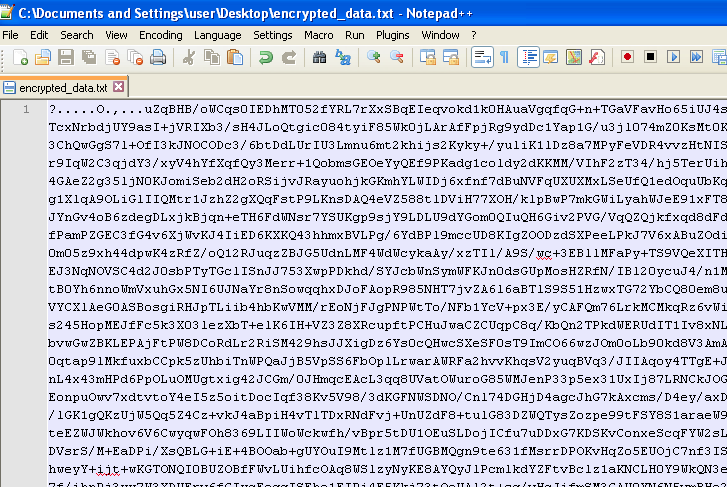Undo last action with green arrow icon
Viewport: 727px width, 487px height.
[266, 58]
